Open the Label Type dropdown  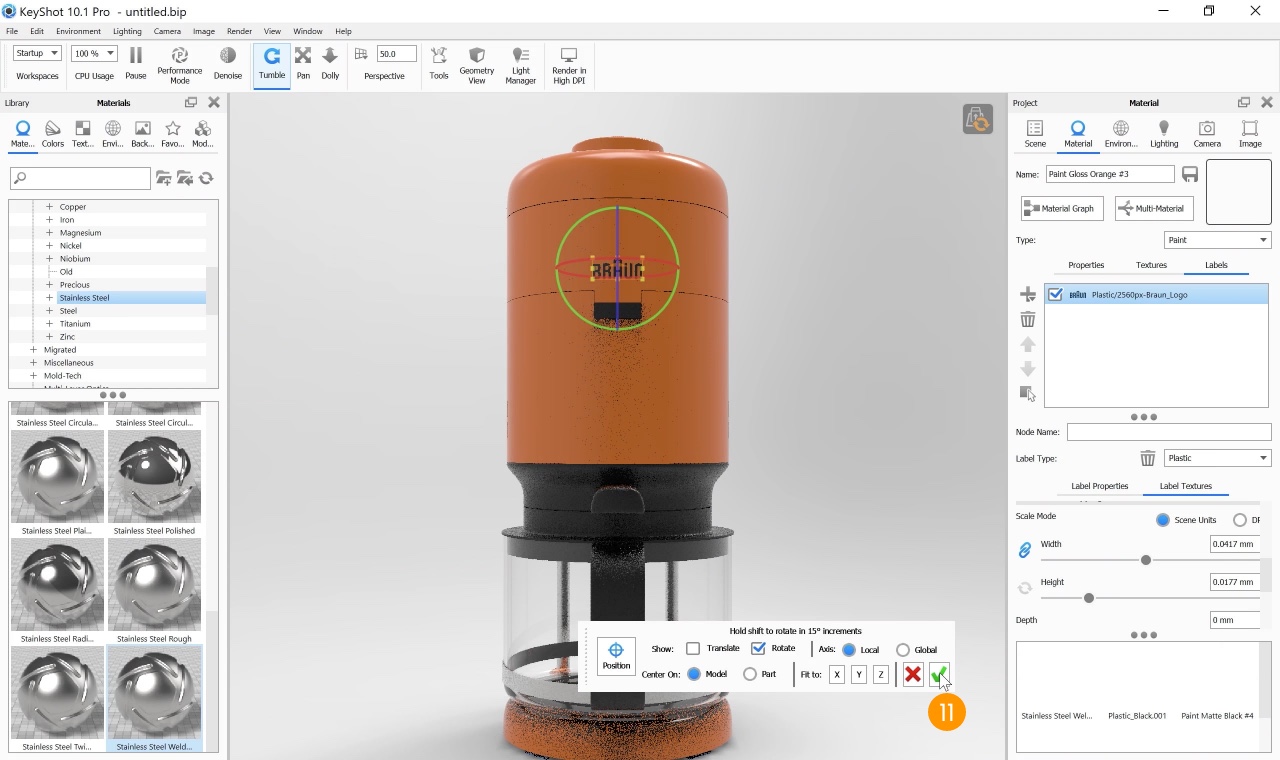pyautogui.click(x=1217, y=458)
